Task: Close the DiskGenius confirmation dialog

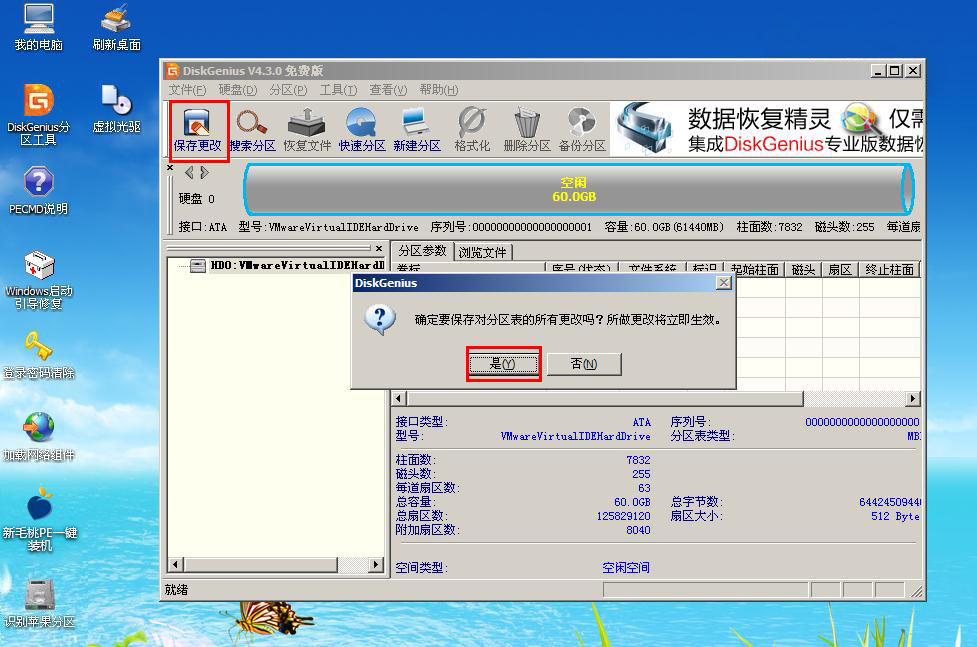Action: click(723, 283)
